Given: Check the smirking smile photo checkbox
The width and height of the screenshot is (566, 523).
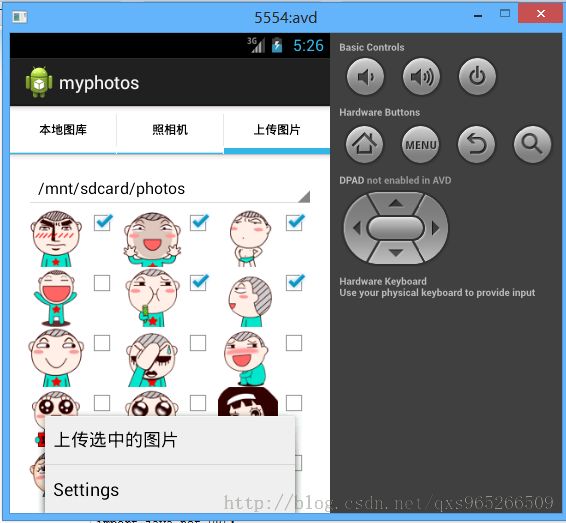Looking at the screenshot, I should pos(102,343).
